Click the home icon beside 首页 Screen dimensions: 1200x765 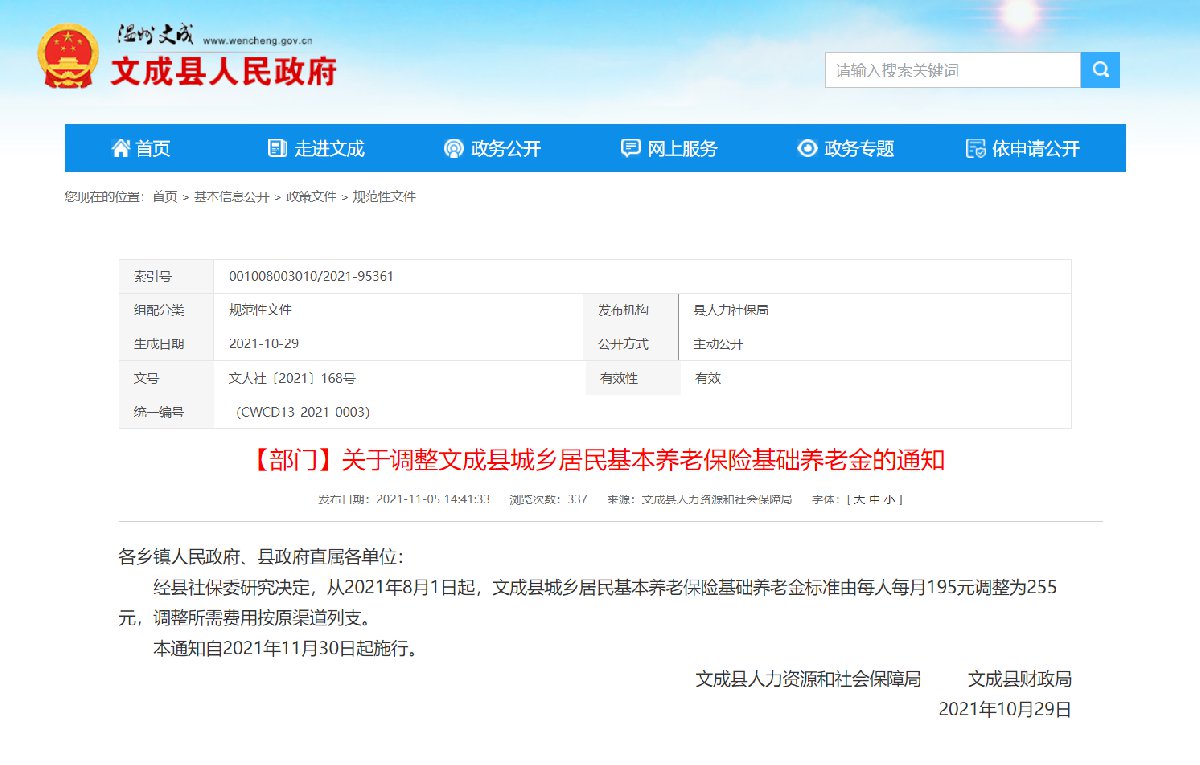click(x=121, y=148)
